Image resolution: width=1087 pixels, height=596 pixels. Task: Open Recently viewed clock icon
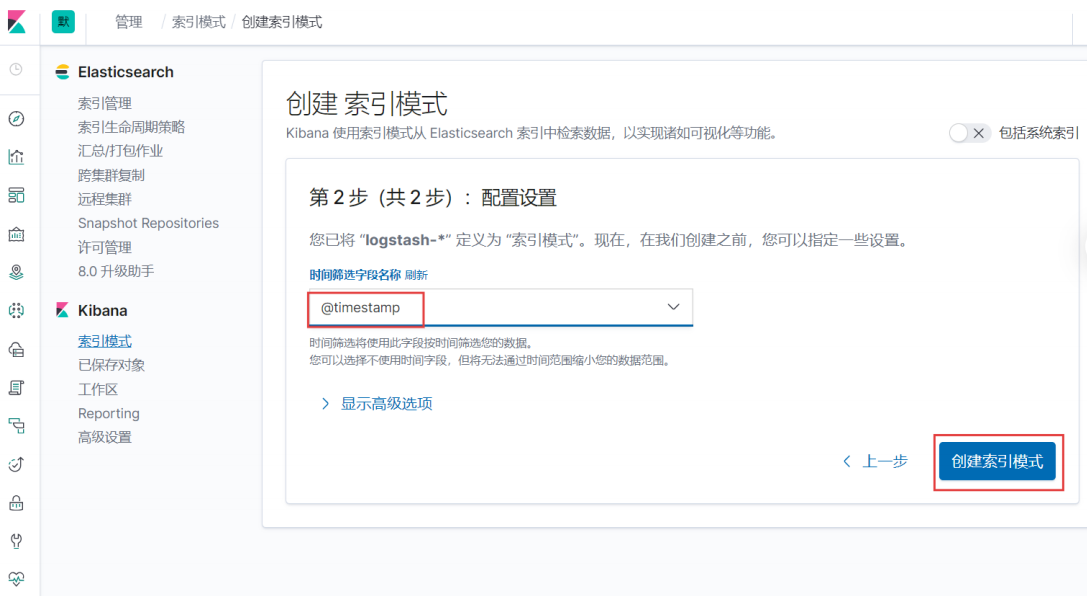pos(16,69)
